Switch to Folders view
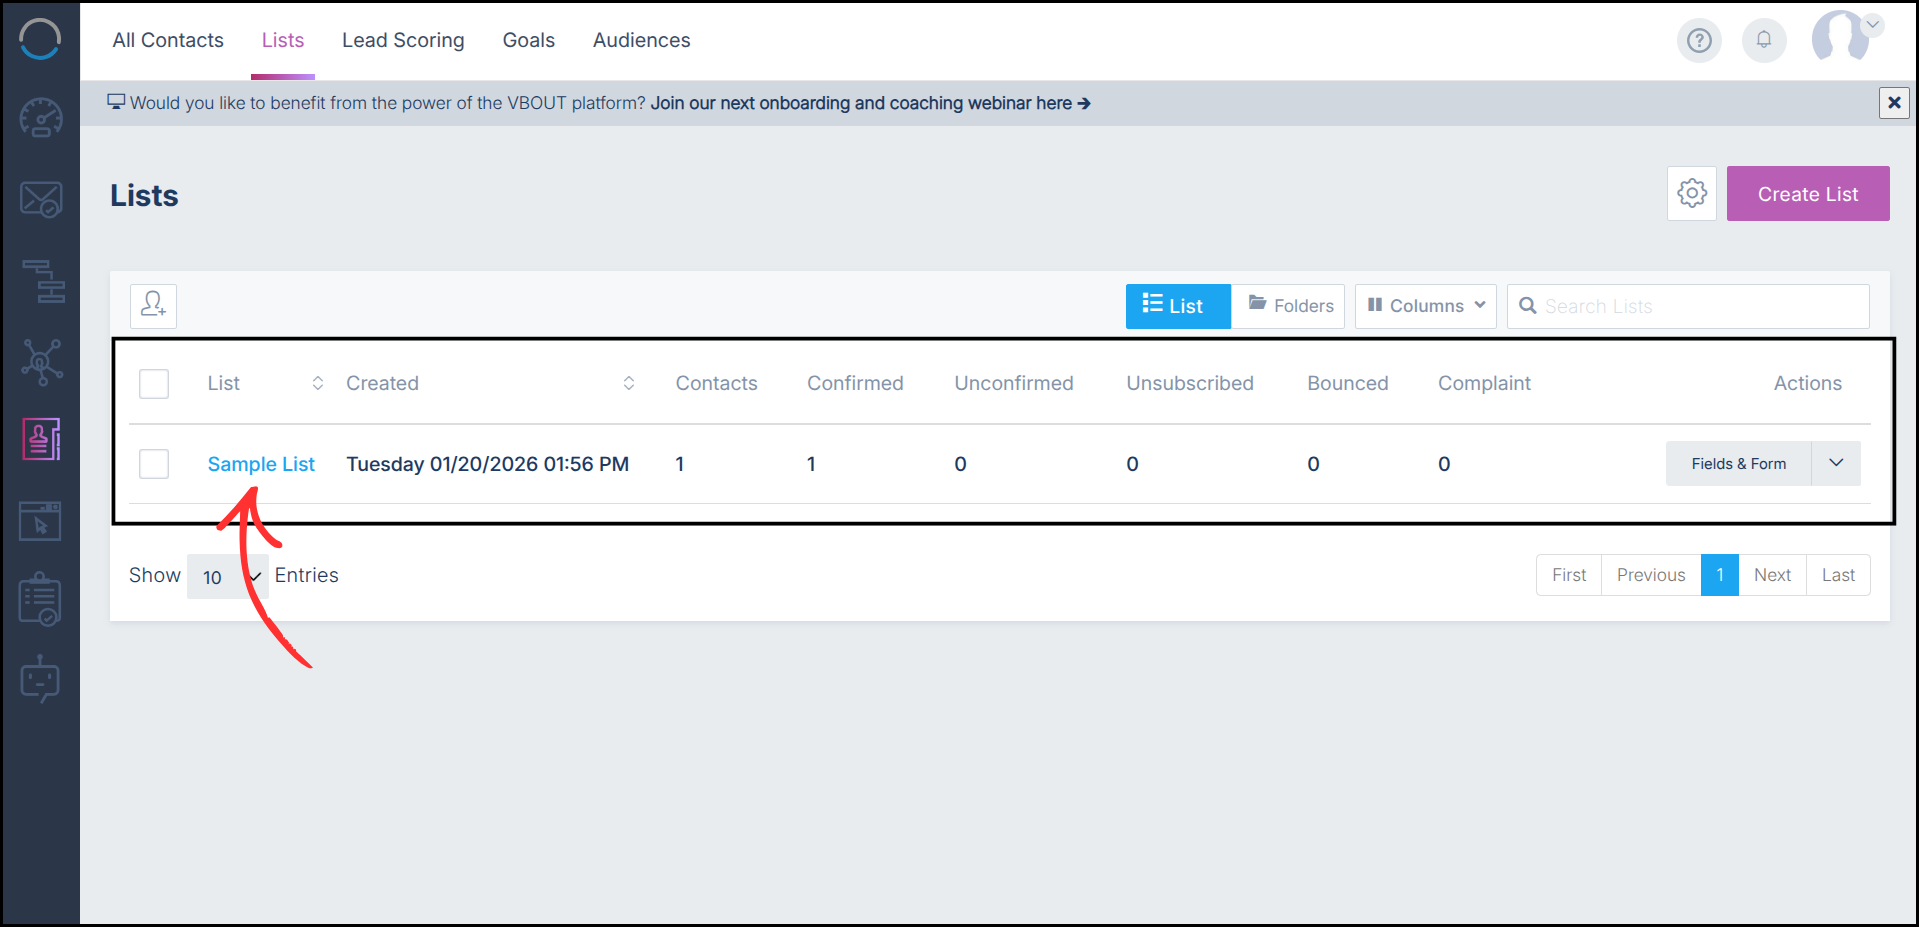Screen dimensions: 1919x927 click(x=1288, y=305)
